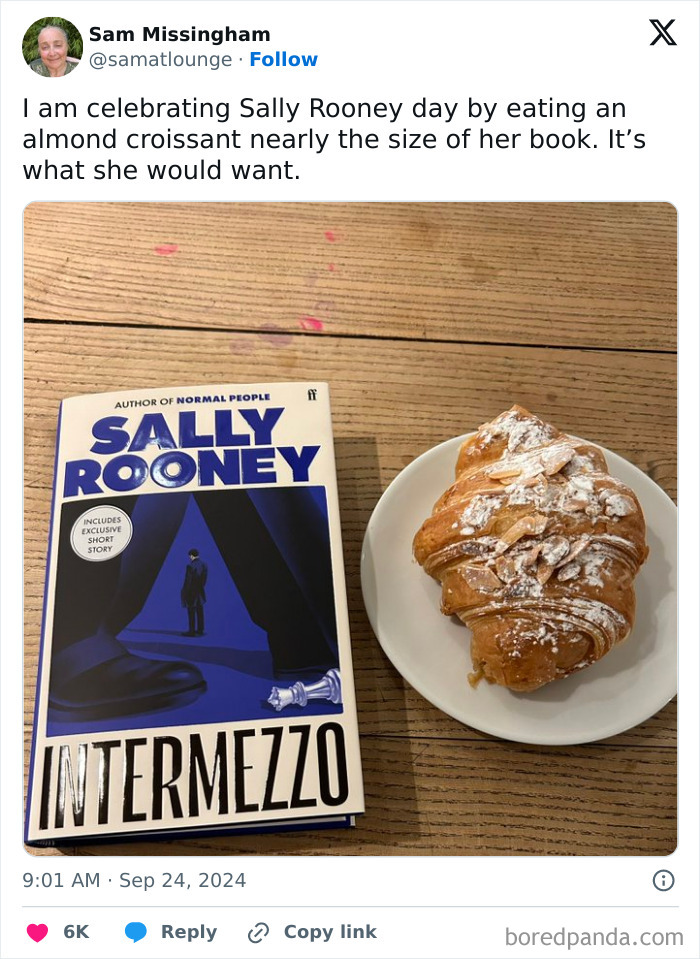Image resolution: width=700 pixels, height=959 pixels.
Task: Click the blue reply bubble icon
Action: click(136, 932)
